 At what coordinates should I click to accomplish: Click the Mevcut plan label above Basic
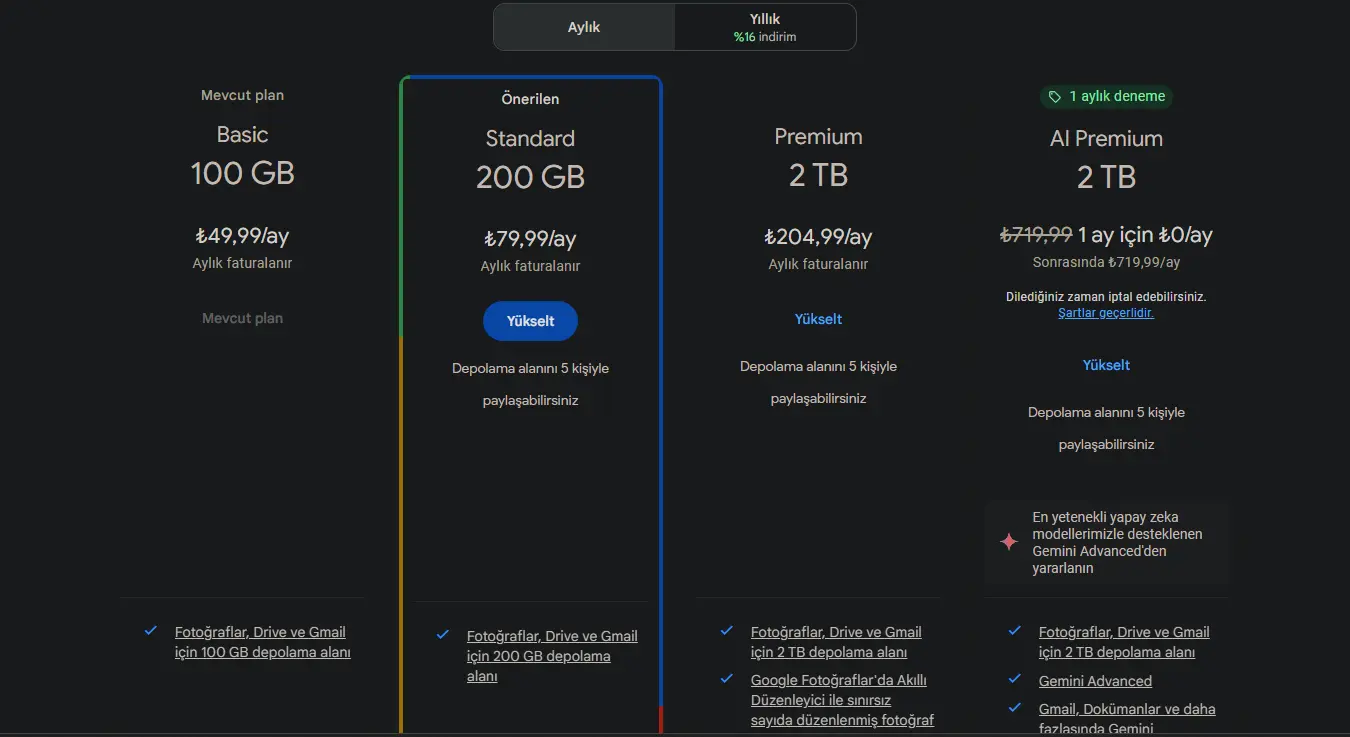point(242,95)
